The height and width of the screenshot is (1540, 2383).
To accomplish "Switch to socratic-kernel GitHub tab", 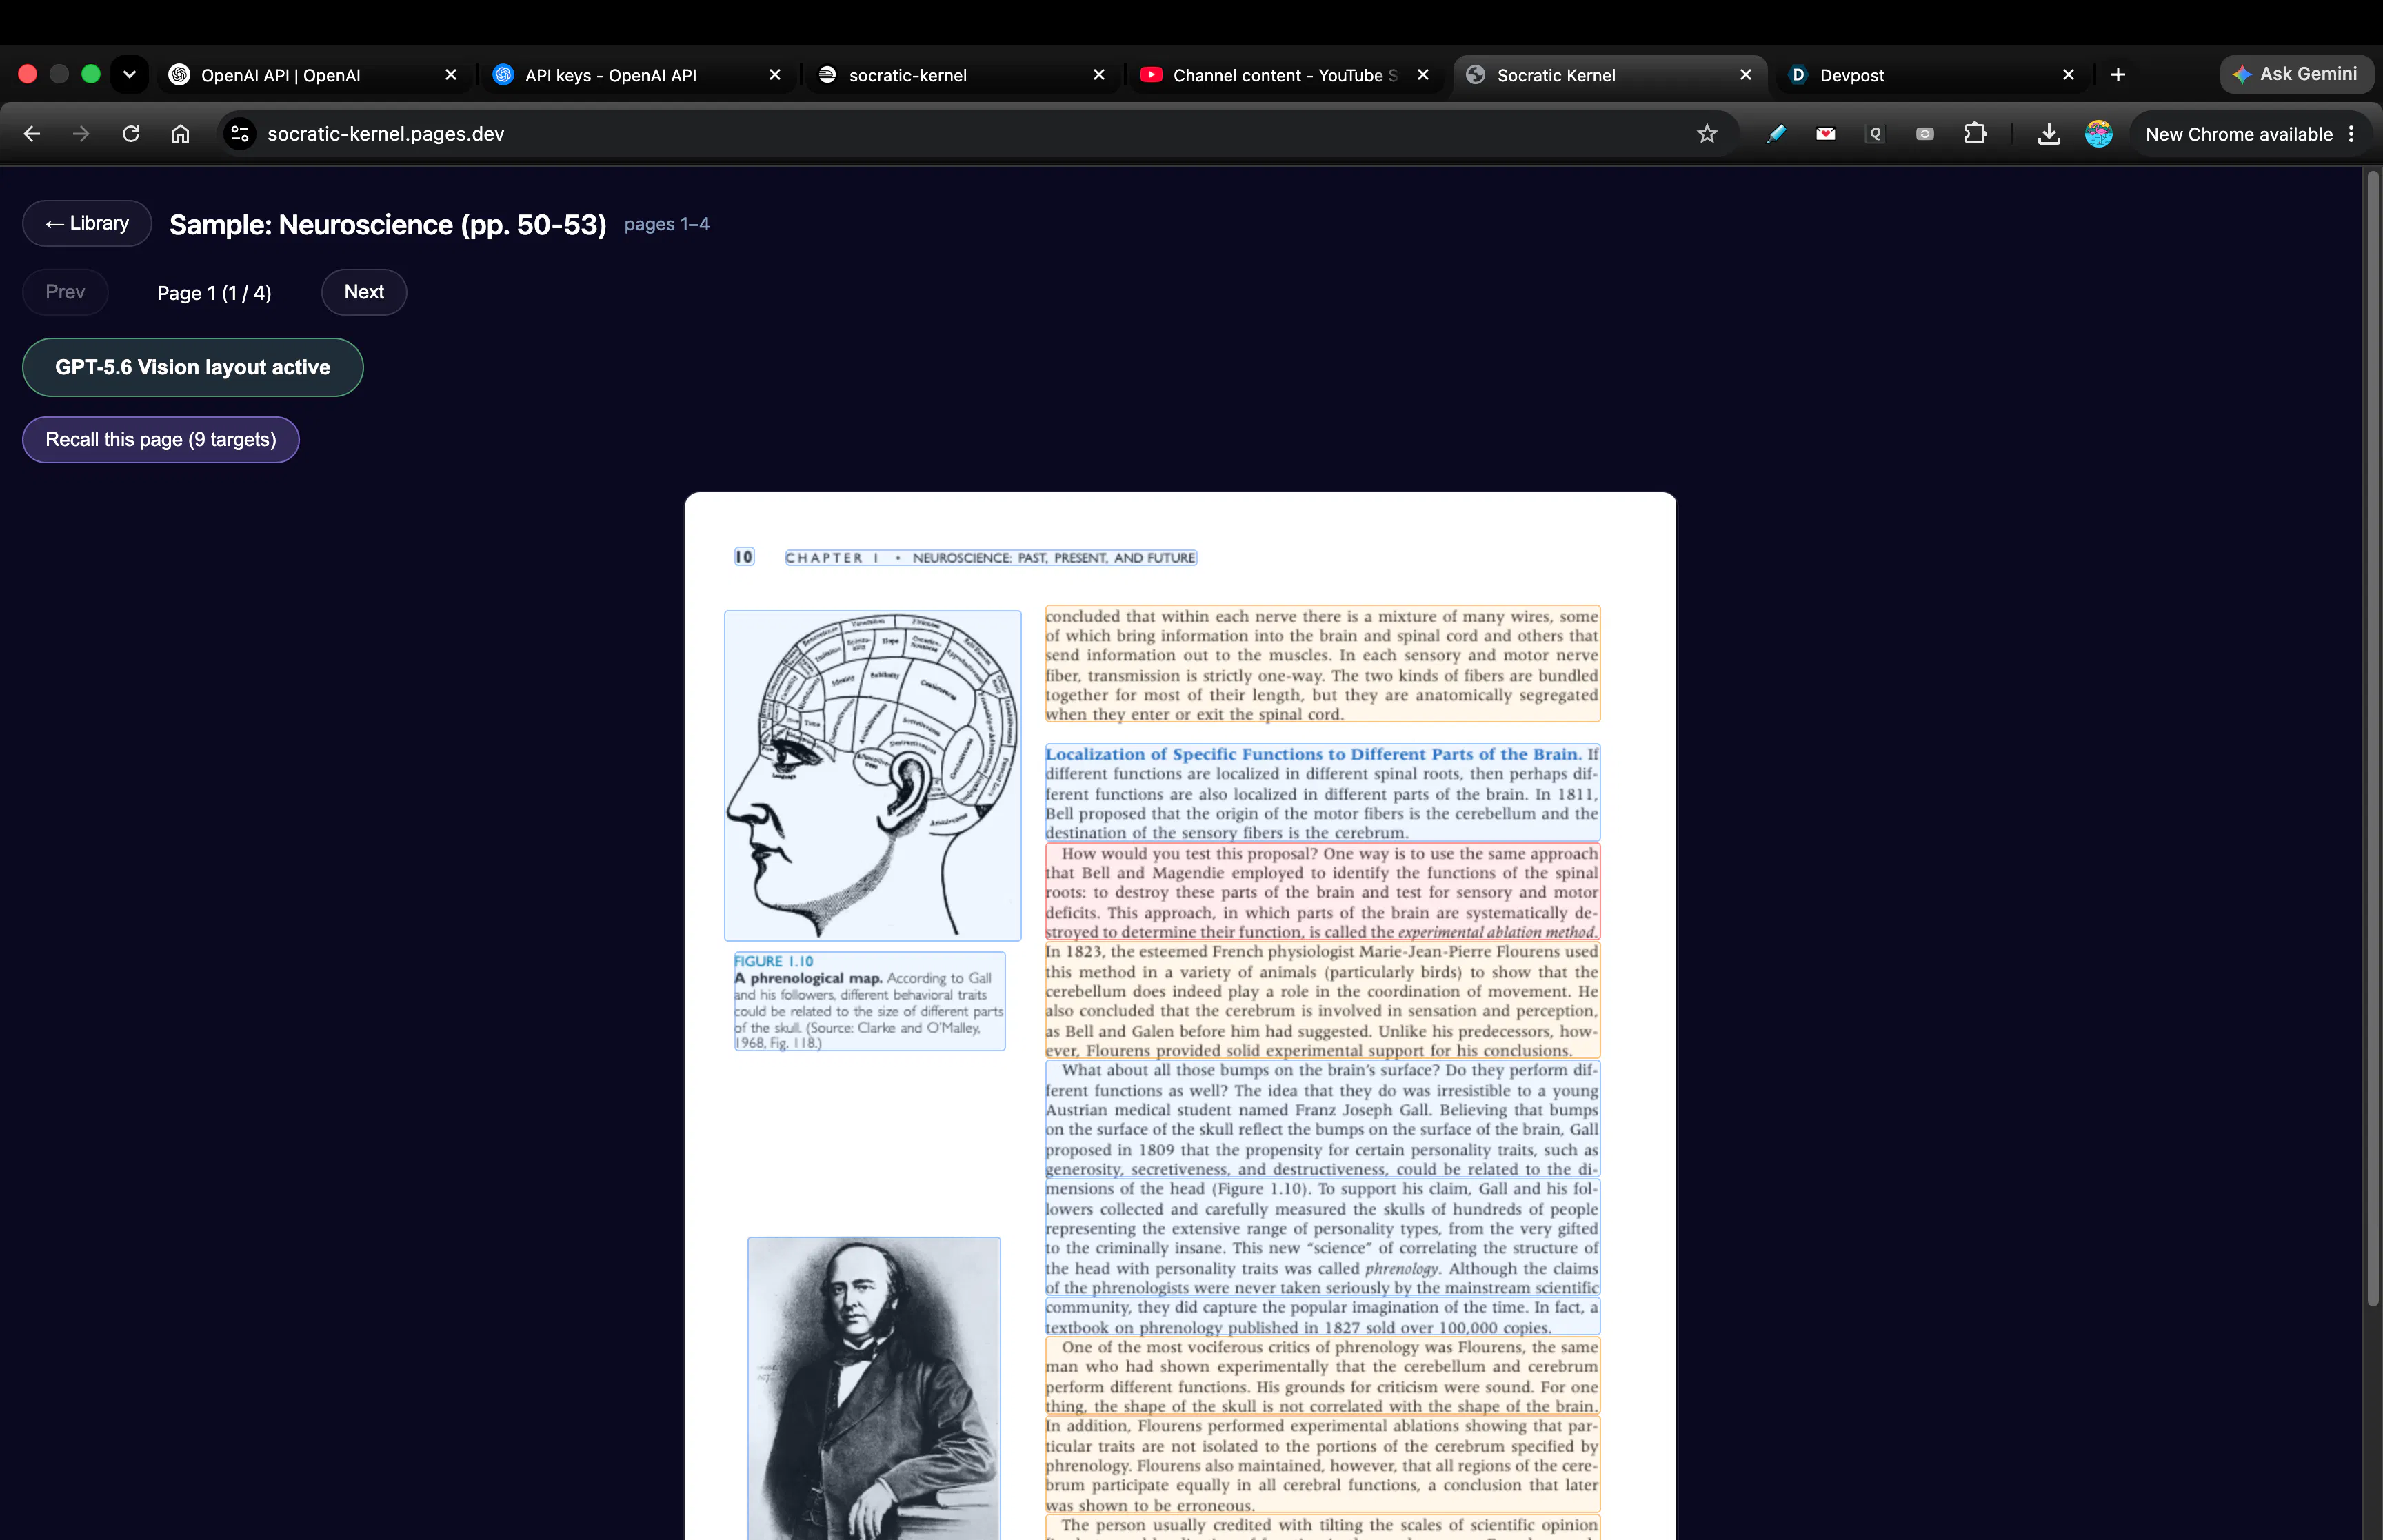I will tap(962, 75).
